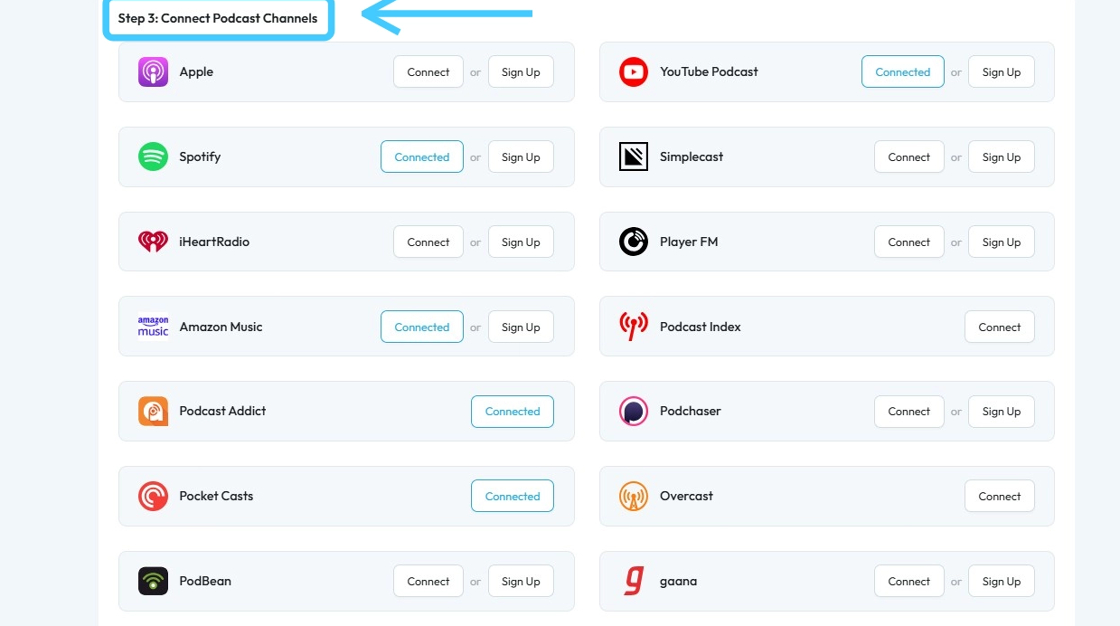Click the iHeartRadio heart icon
The image size is (1120, 626).
[153, 242]
